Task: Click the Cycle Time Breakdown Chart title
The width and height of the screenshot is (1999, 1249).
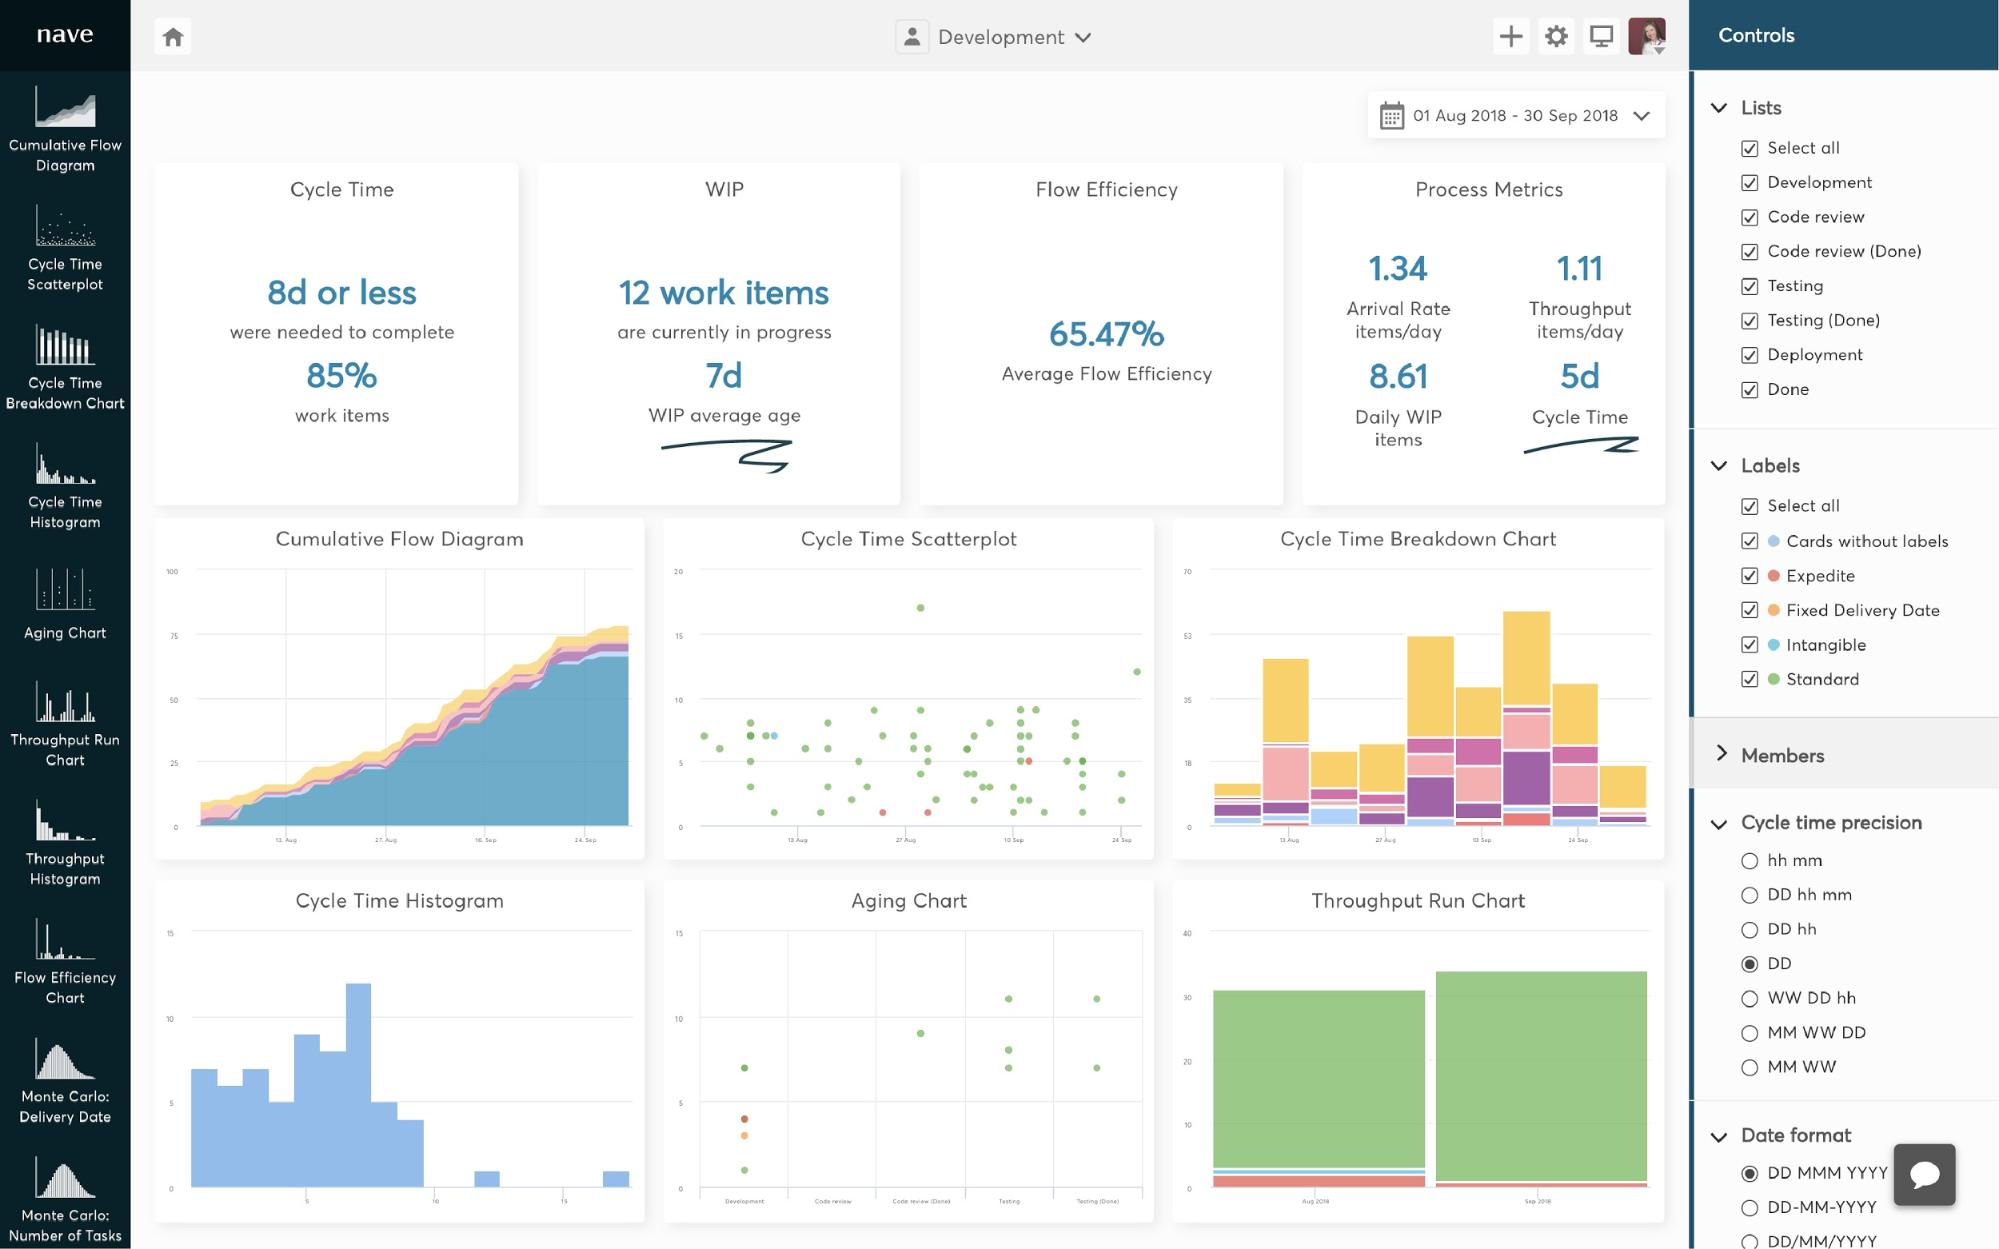Action: point(1417,539)
